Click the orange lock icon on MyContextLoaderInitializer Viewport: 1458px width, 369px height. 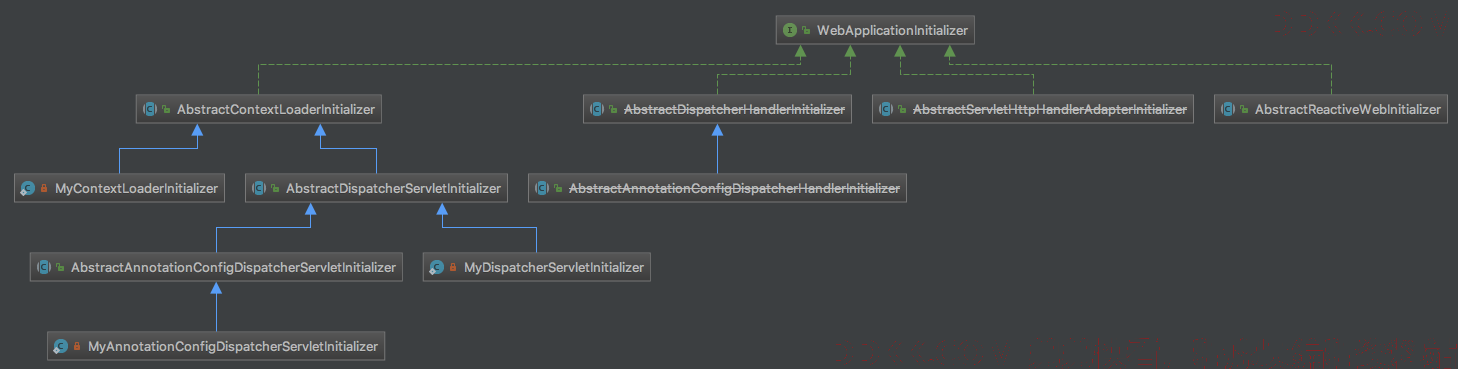tap(45, 188)
